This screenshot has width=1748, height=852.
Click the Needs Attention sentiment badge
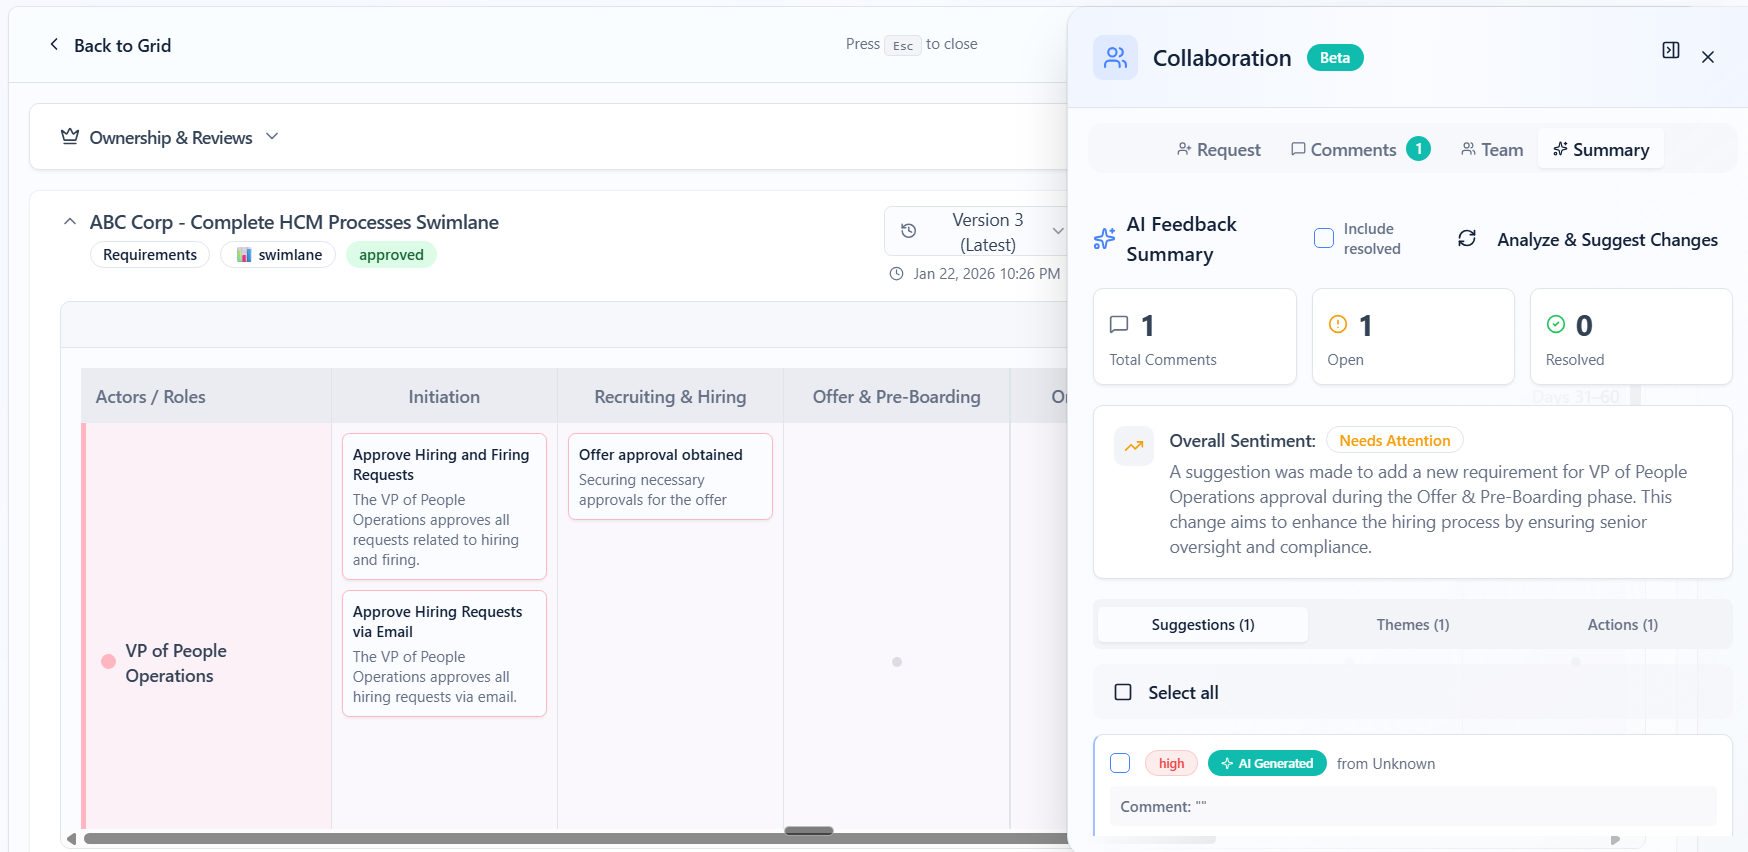coord(1394,440)
